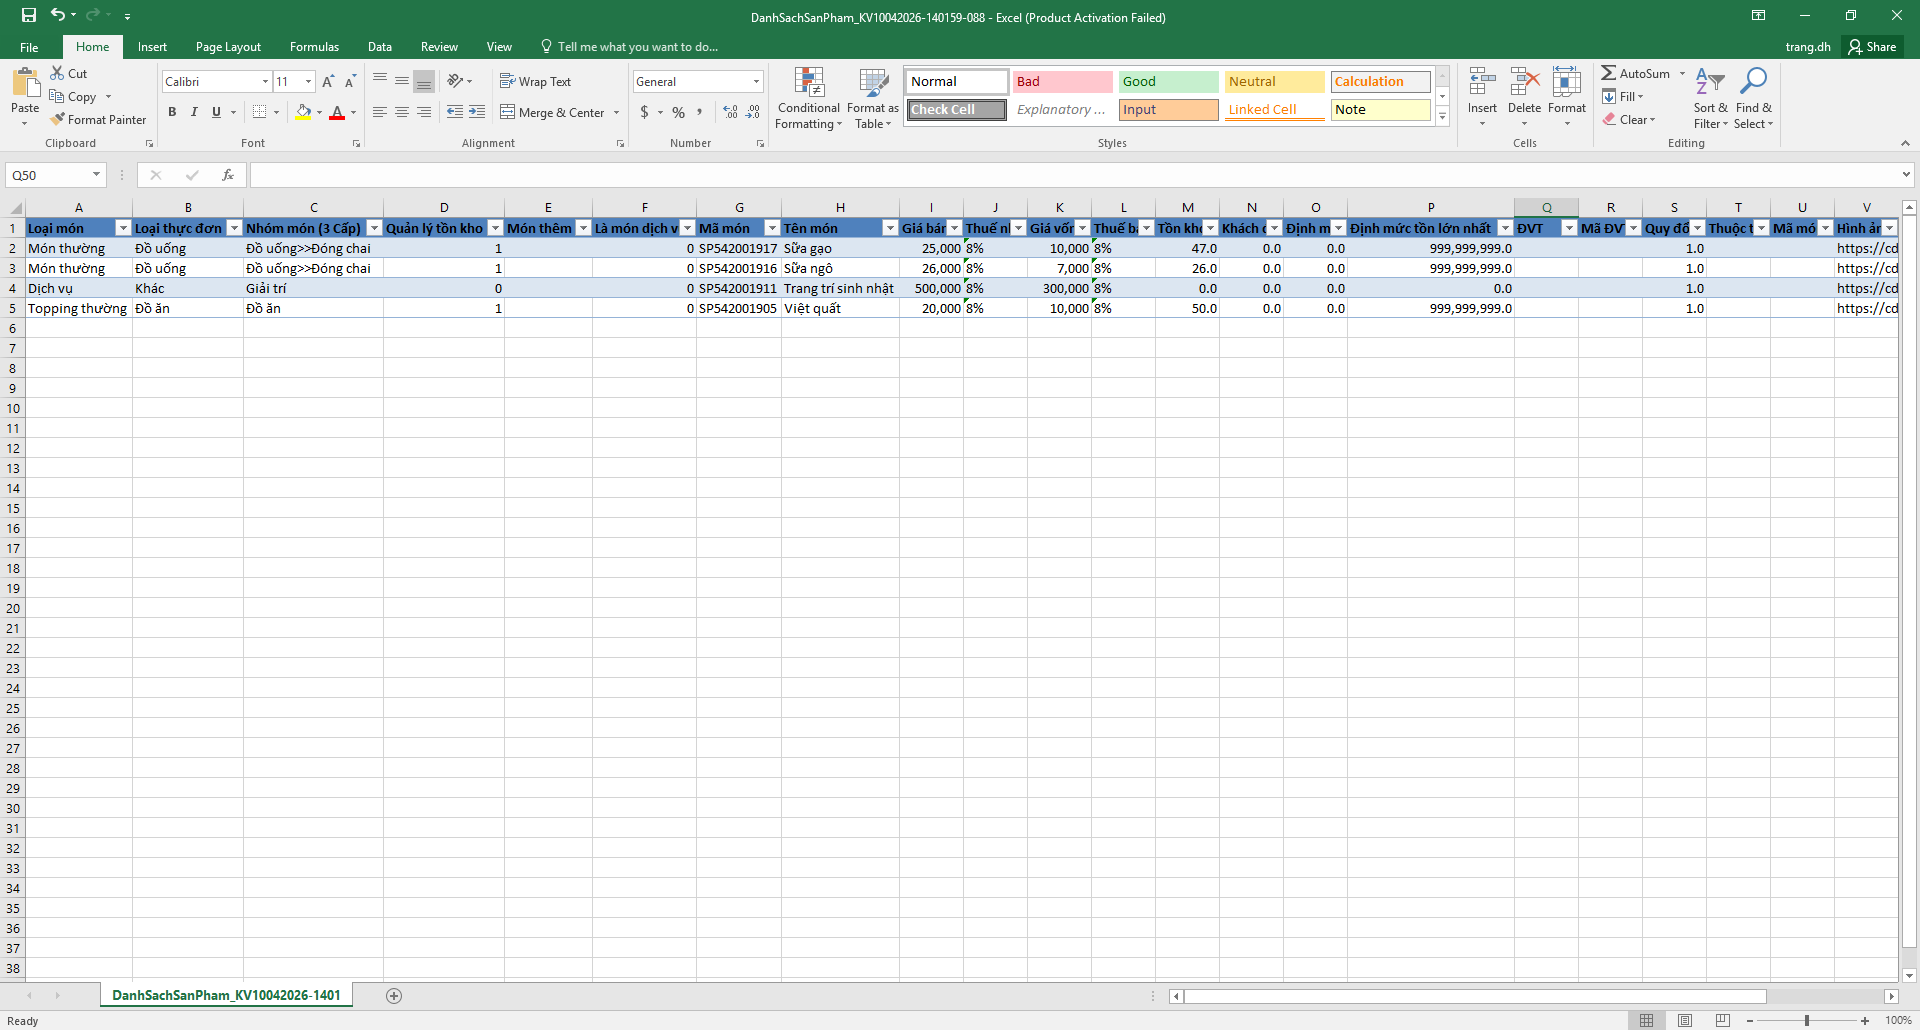Toggle Italic formatting
Screen dimensions: 1920x1030
[x=194, y=112]
